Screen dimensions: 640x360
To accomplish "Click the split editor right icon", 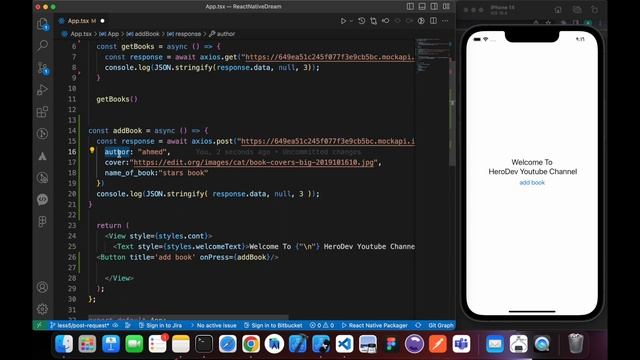I will coord(433,21).
